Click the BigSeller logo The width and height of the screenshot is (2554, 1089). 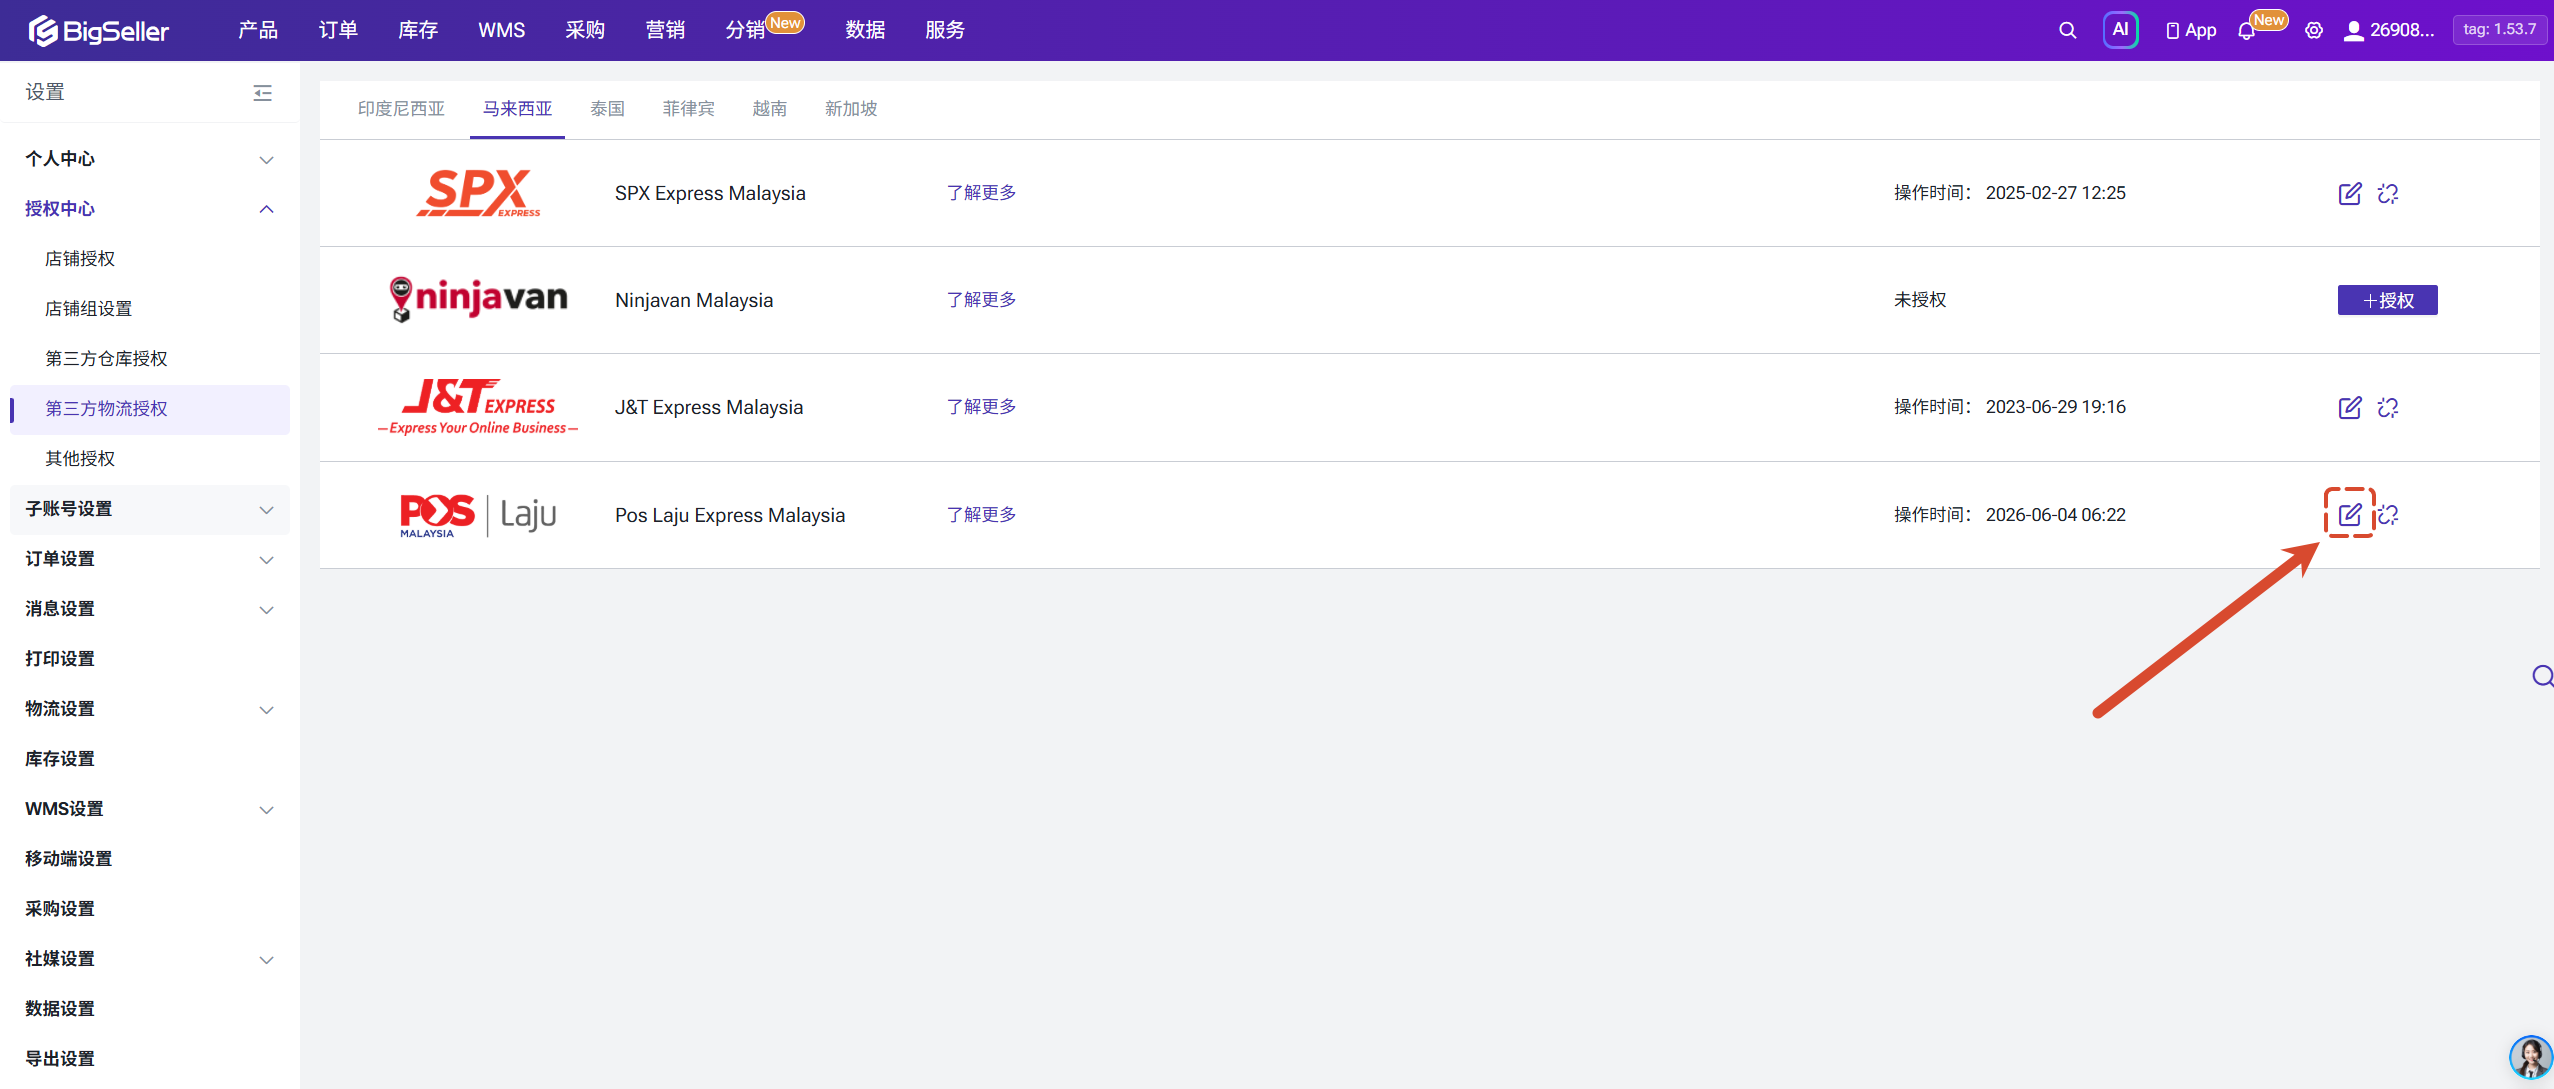pyautogui.click(x=98, y=30)
